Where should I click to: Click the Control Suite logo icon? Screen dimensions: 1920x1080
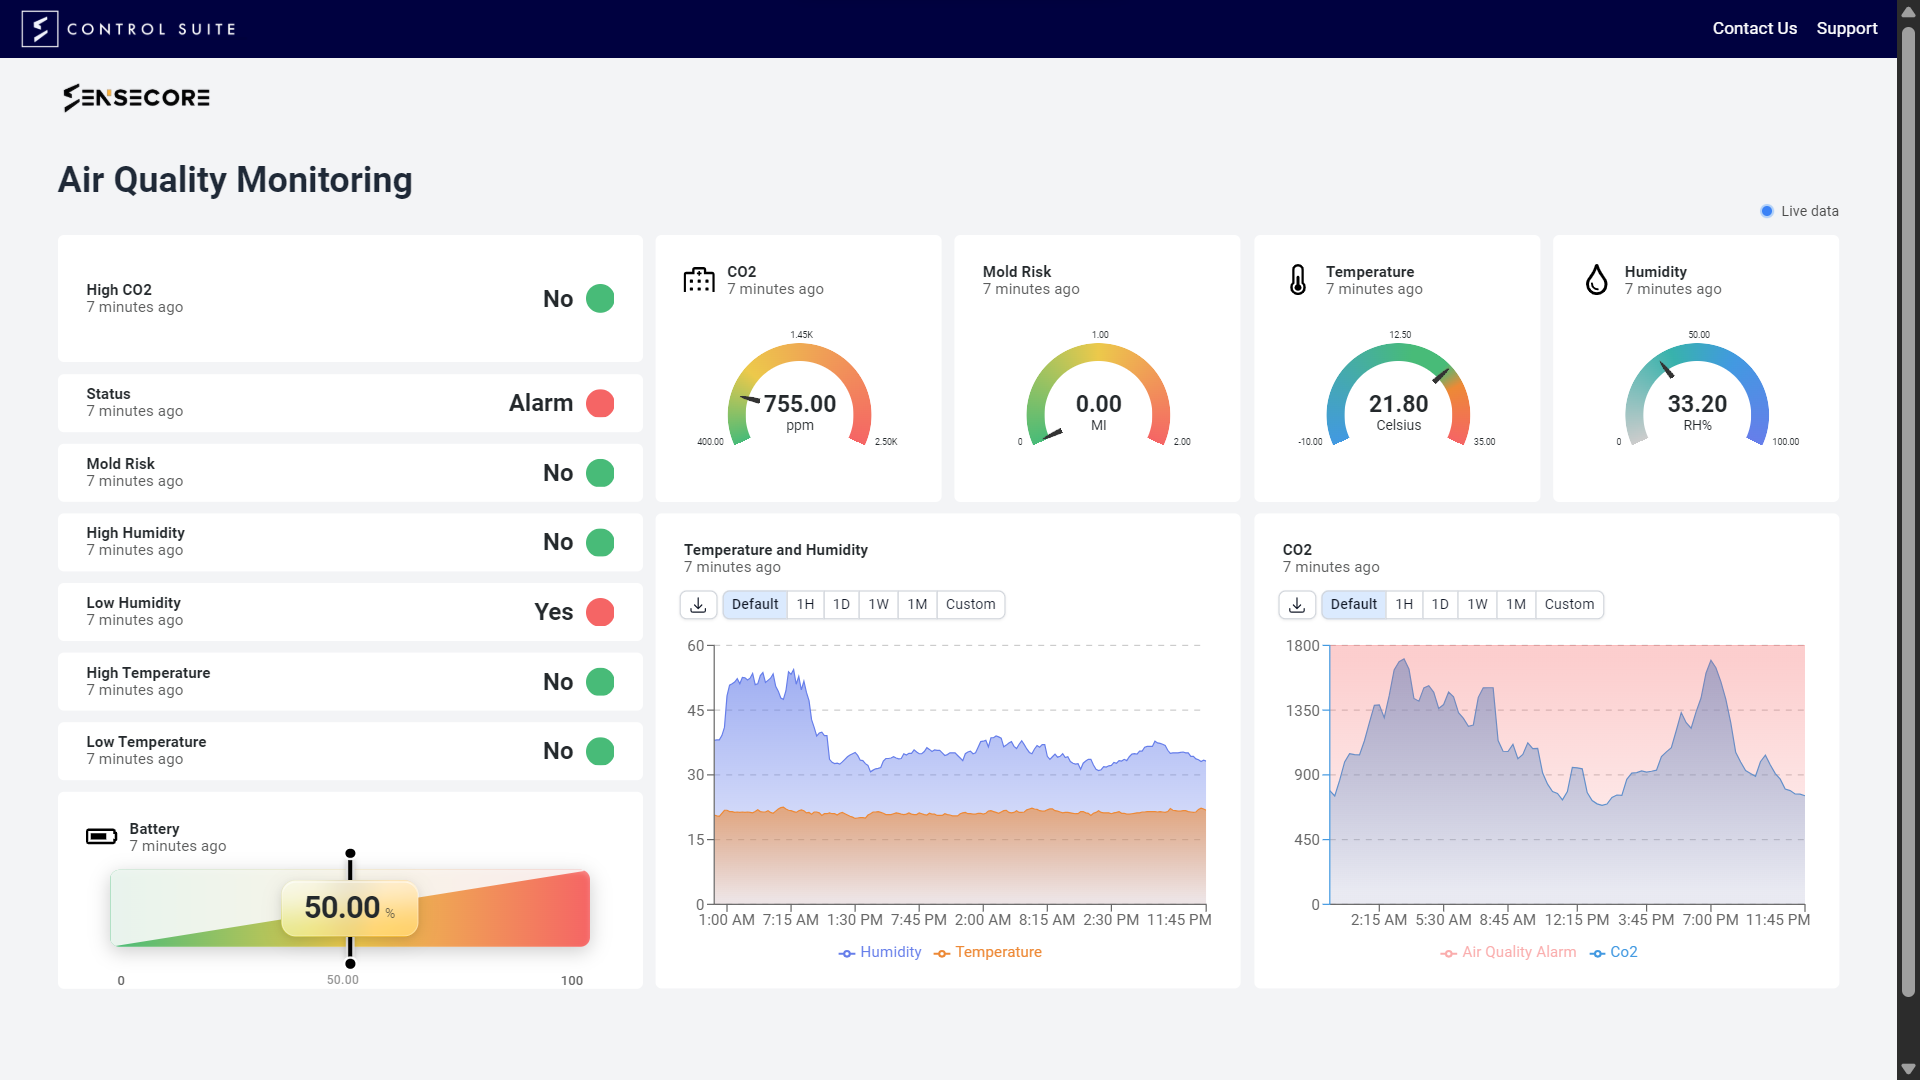[40, 29]
